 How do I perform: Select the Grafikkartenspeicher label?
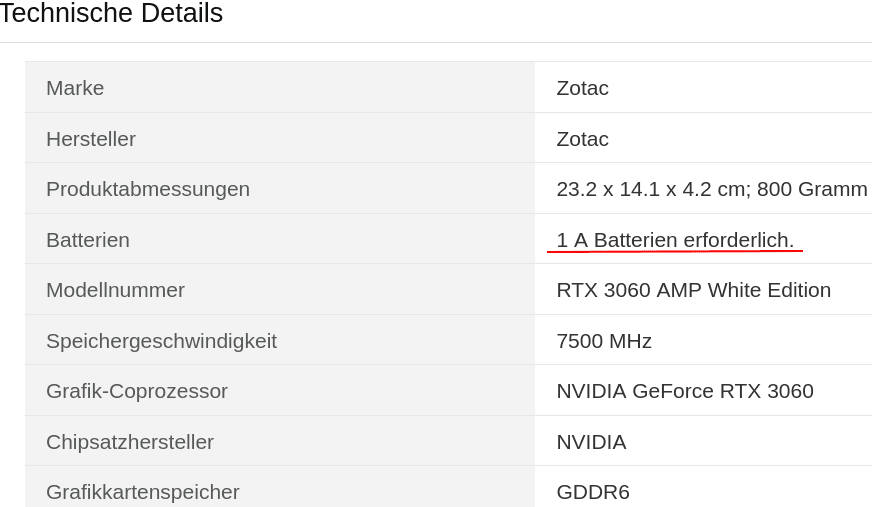coord(142,493)
